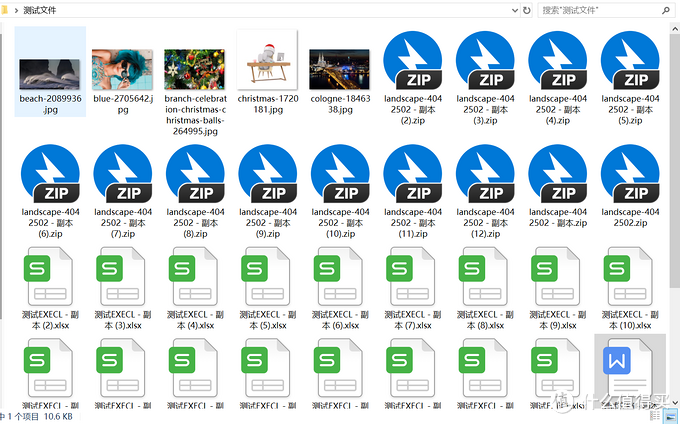
Task: Select 测试EXECL - 副本 (3).xlsx spreadsheet icon
Action: pyautogui.click(x=121, y=276)
